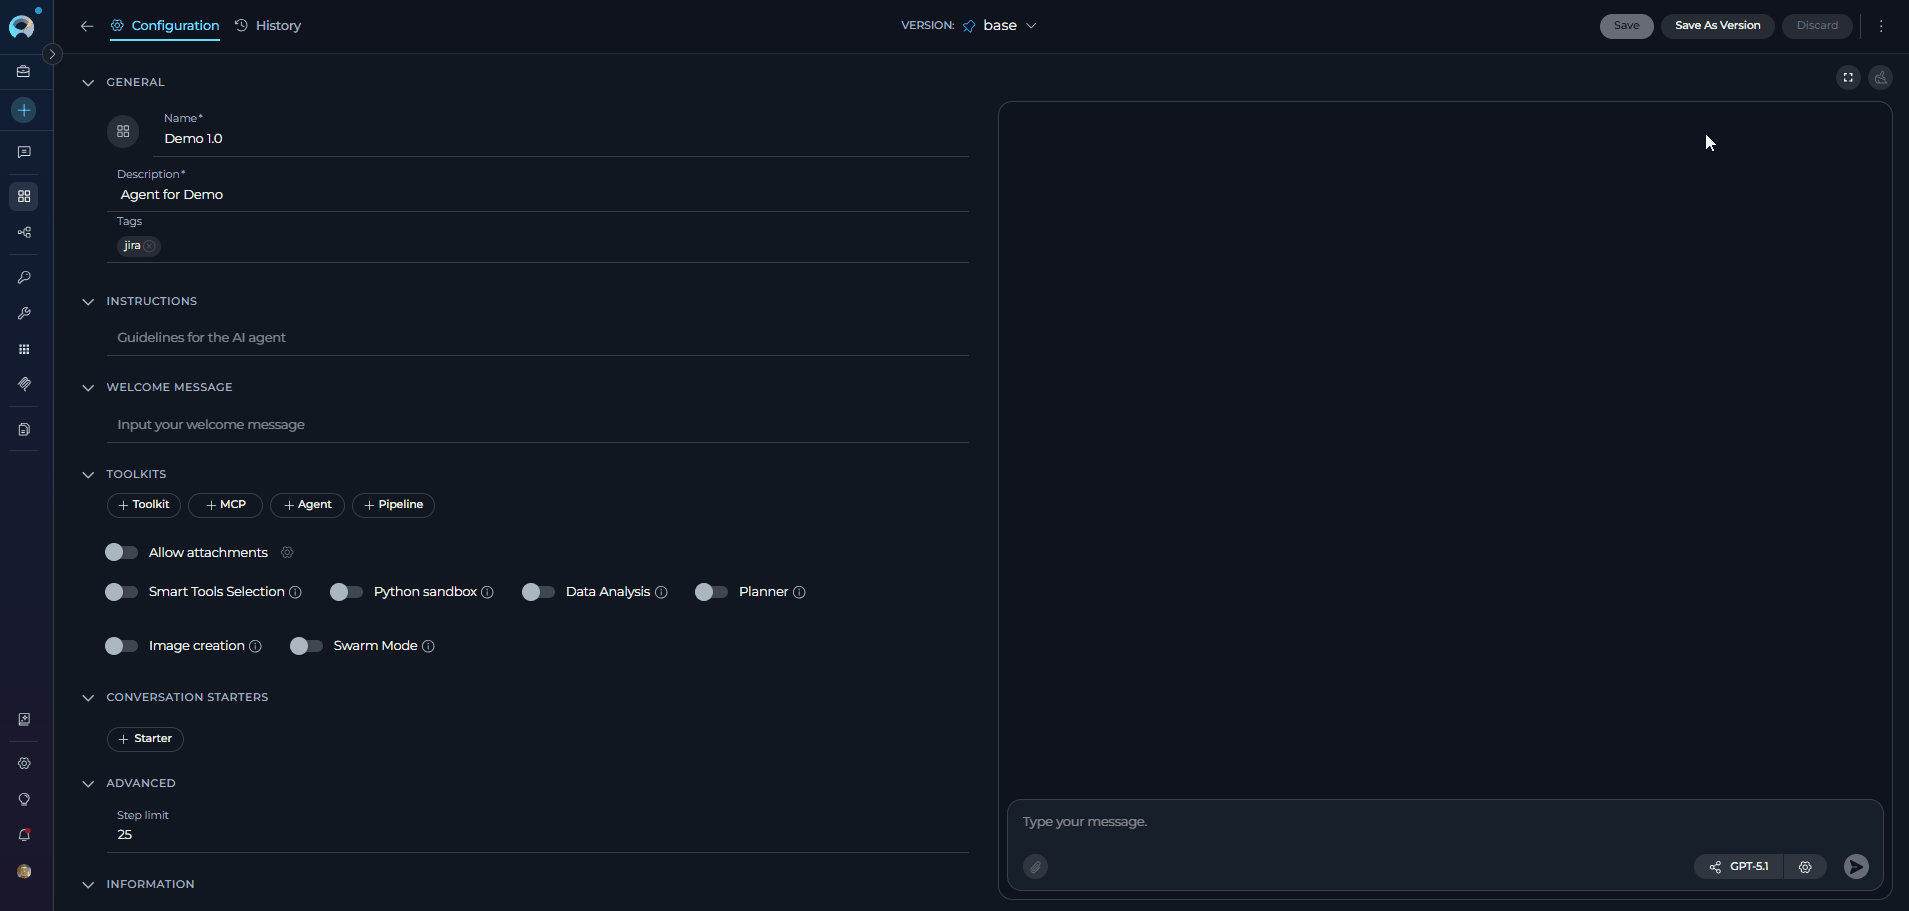
Task: Show info for Python sandbox
Action: 487,592
